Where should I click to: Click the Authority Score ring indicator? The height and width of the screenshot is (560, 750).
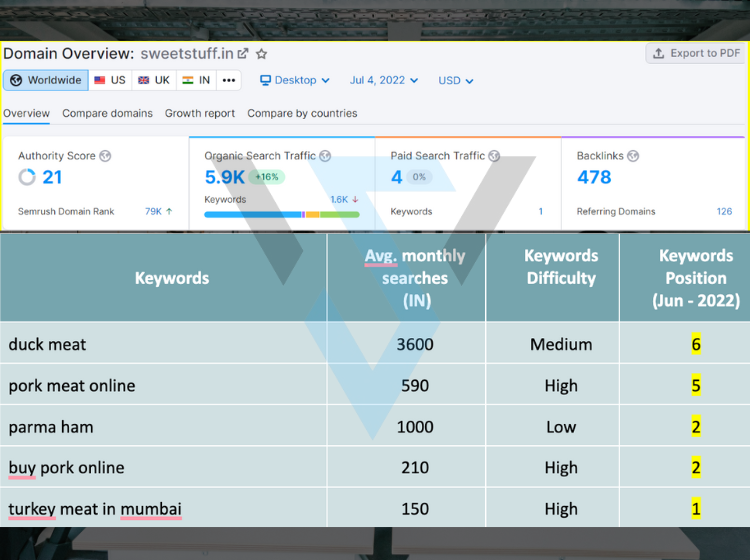[27, 177]
